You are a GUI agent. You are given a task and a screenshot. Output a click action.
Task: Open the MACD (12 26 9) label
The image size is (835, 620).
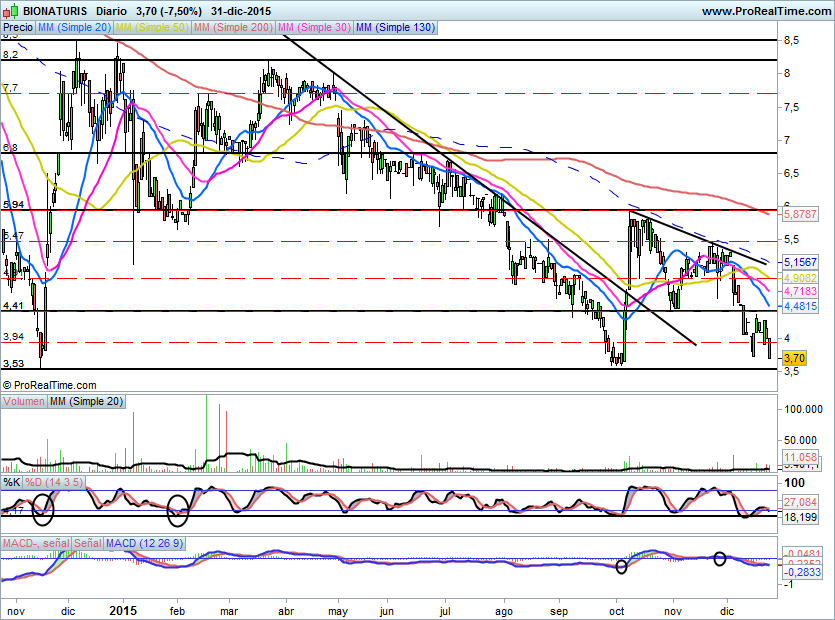(147, 543)
